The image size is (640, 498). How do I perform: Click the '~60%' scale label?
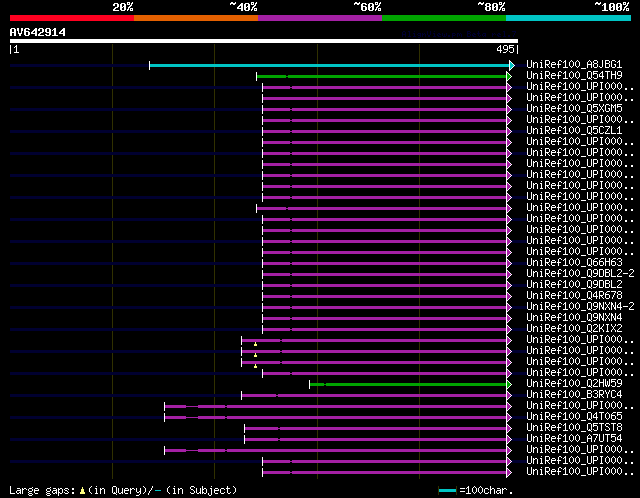tap(367, 7)
